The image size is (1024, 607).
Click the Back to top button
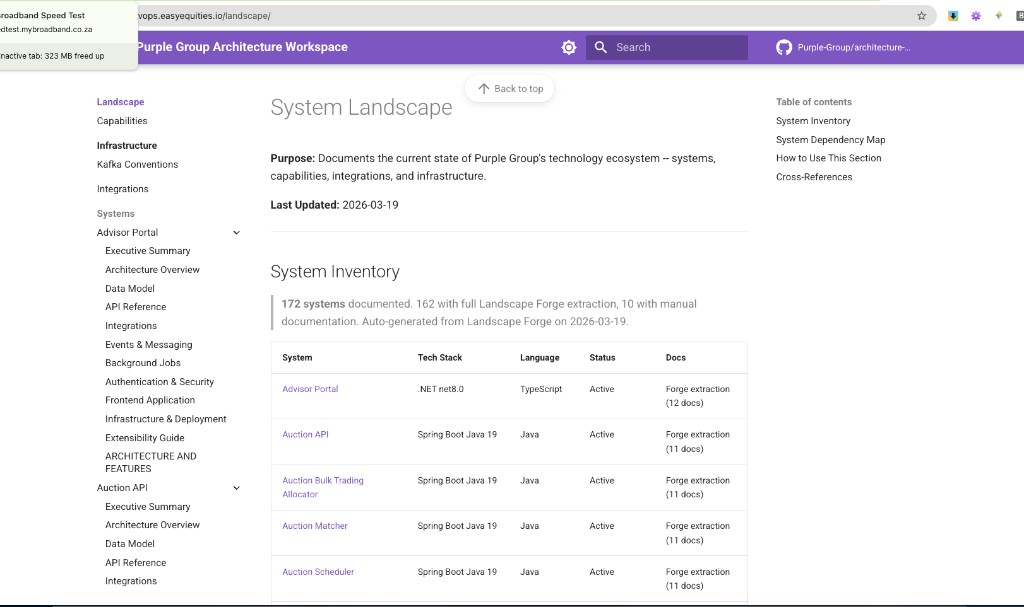510,88
